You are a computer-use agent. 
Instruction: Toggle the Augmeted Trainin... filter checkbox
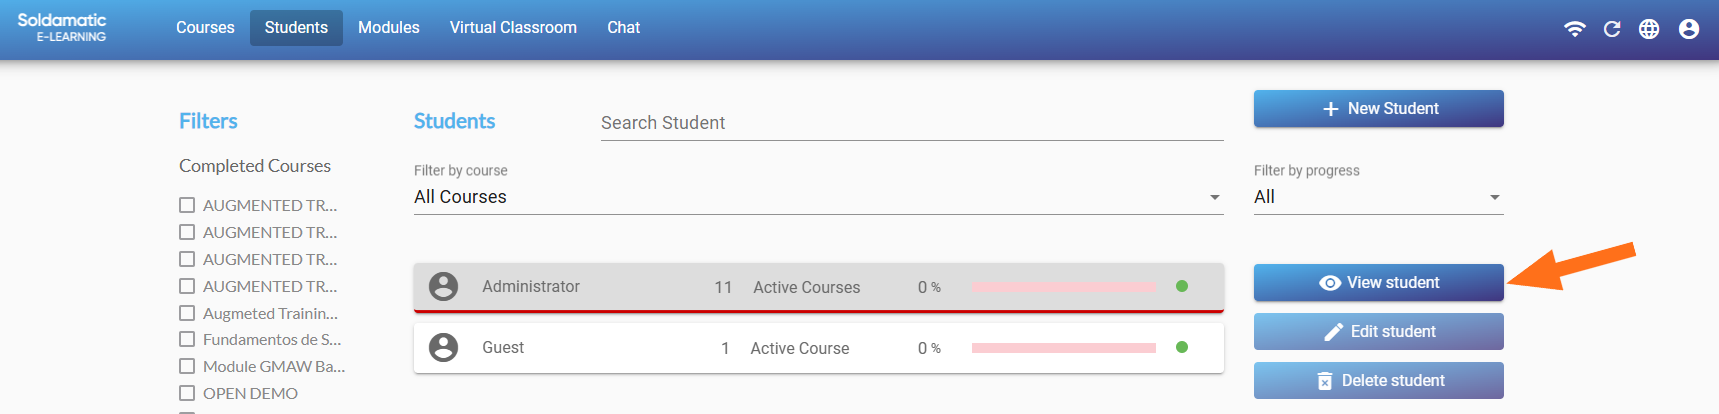point(187,313)
